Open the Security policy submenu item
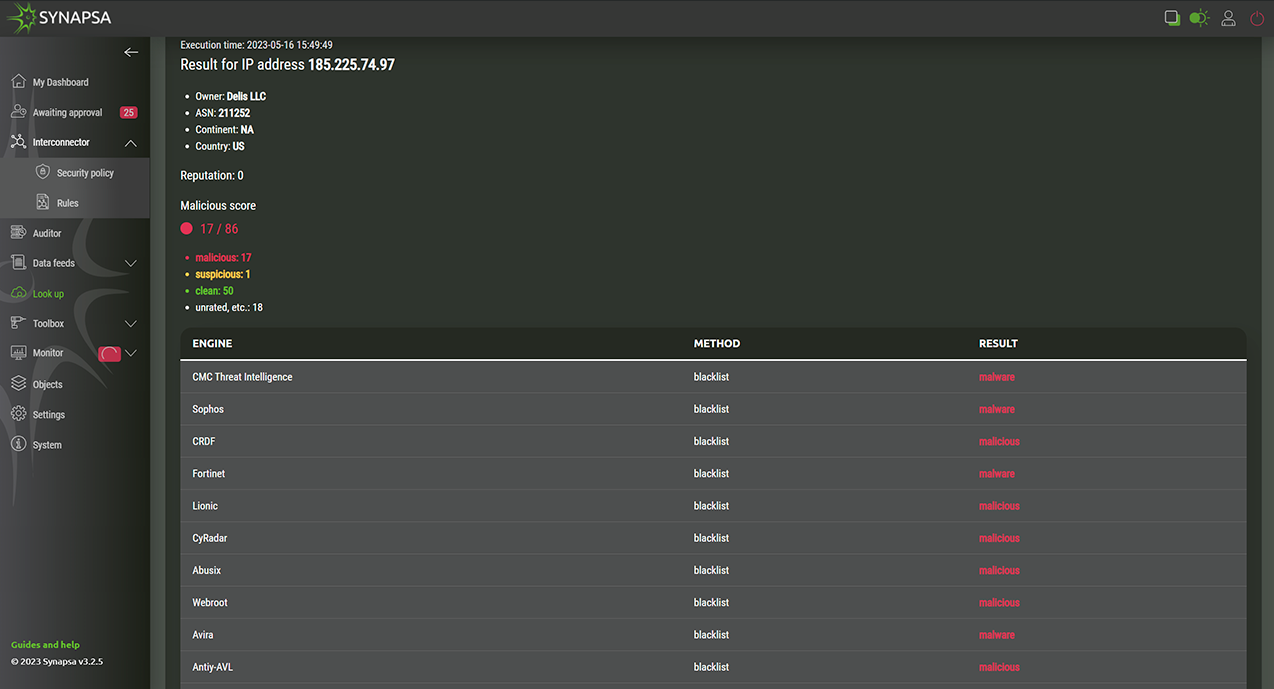Viewport: 1274px width, 689px height. pyautogui.click(x=85, y=173)
